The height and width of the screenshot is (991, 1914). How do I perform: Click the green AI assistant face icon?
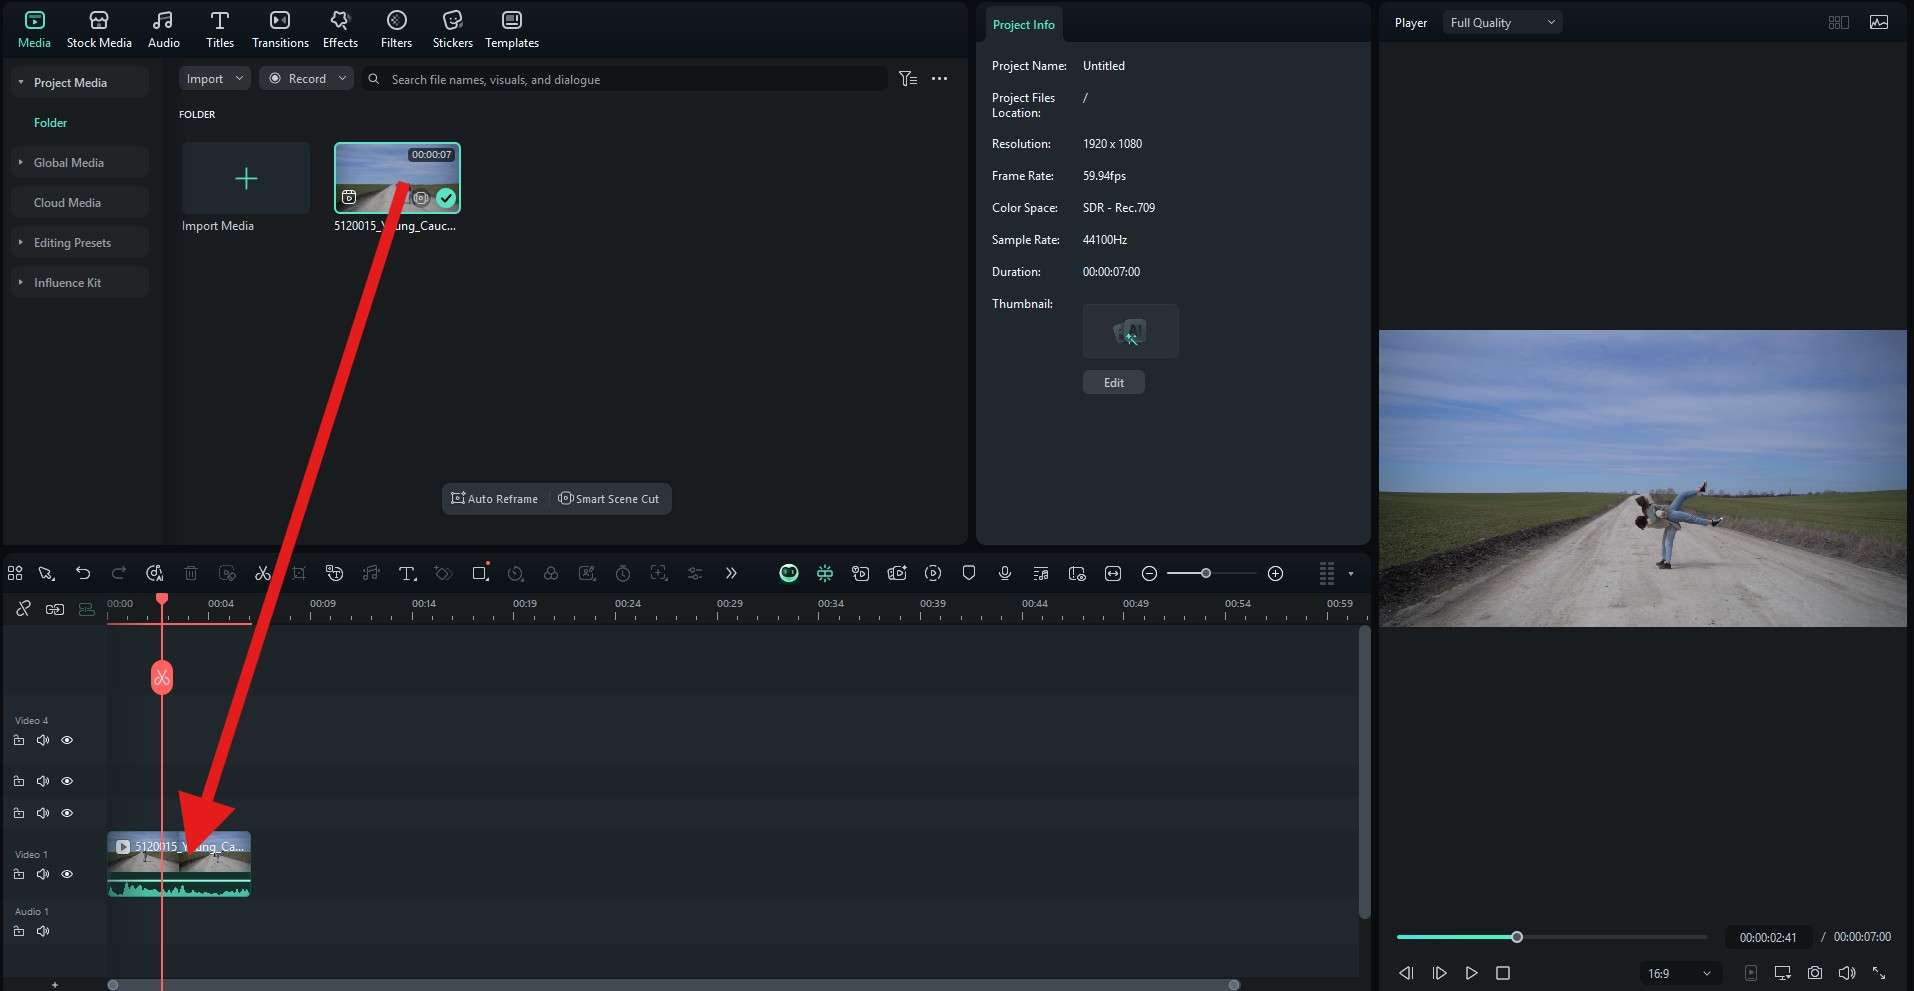[789, 573]
